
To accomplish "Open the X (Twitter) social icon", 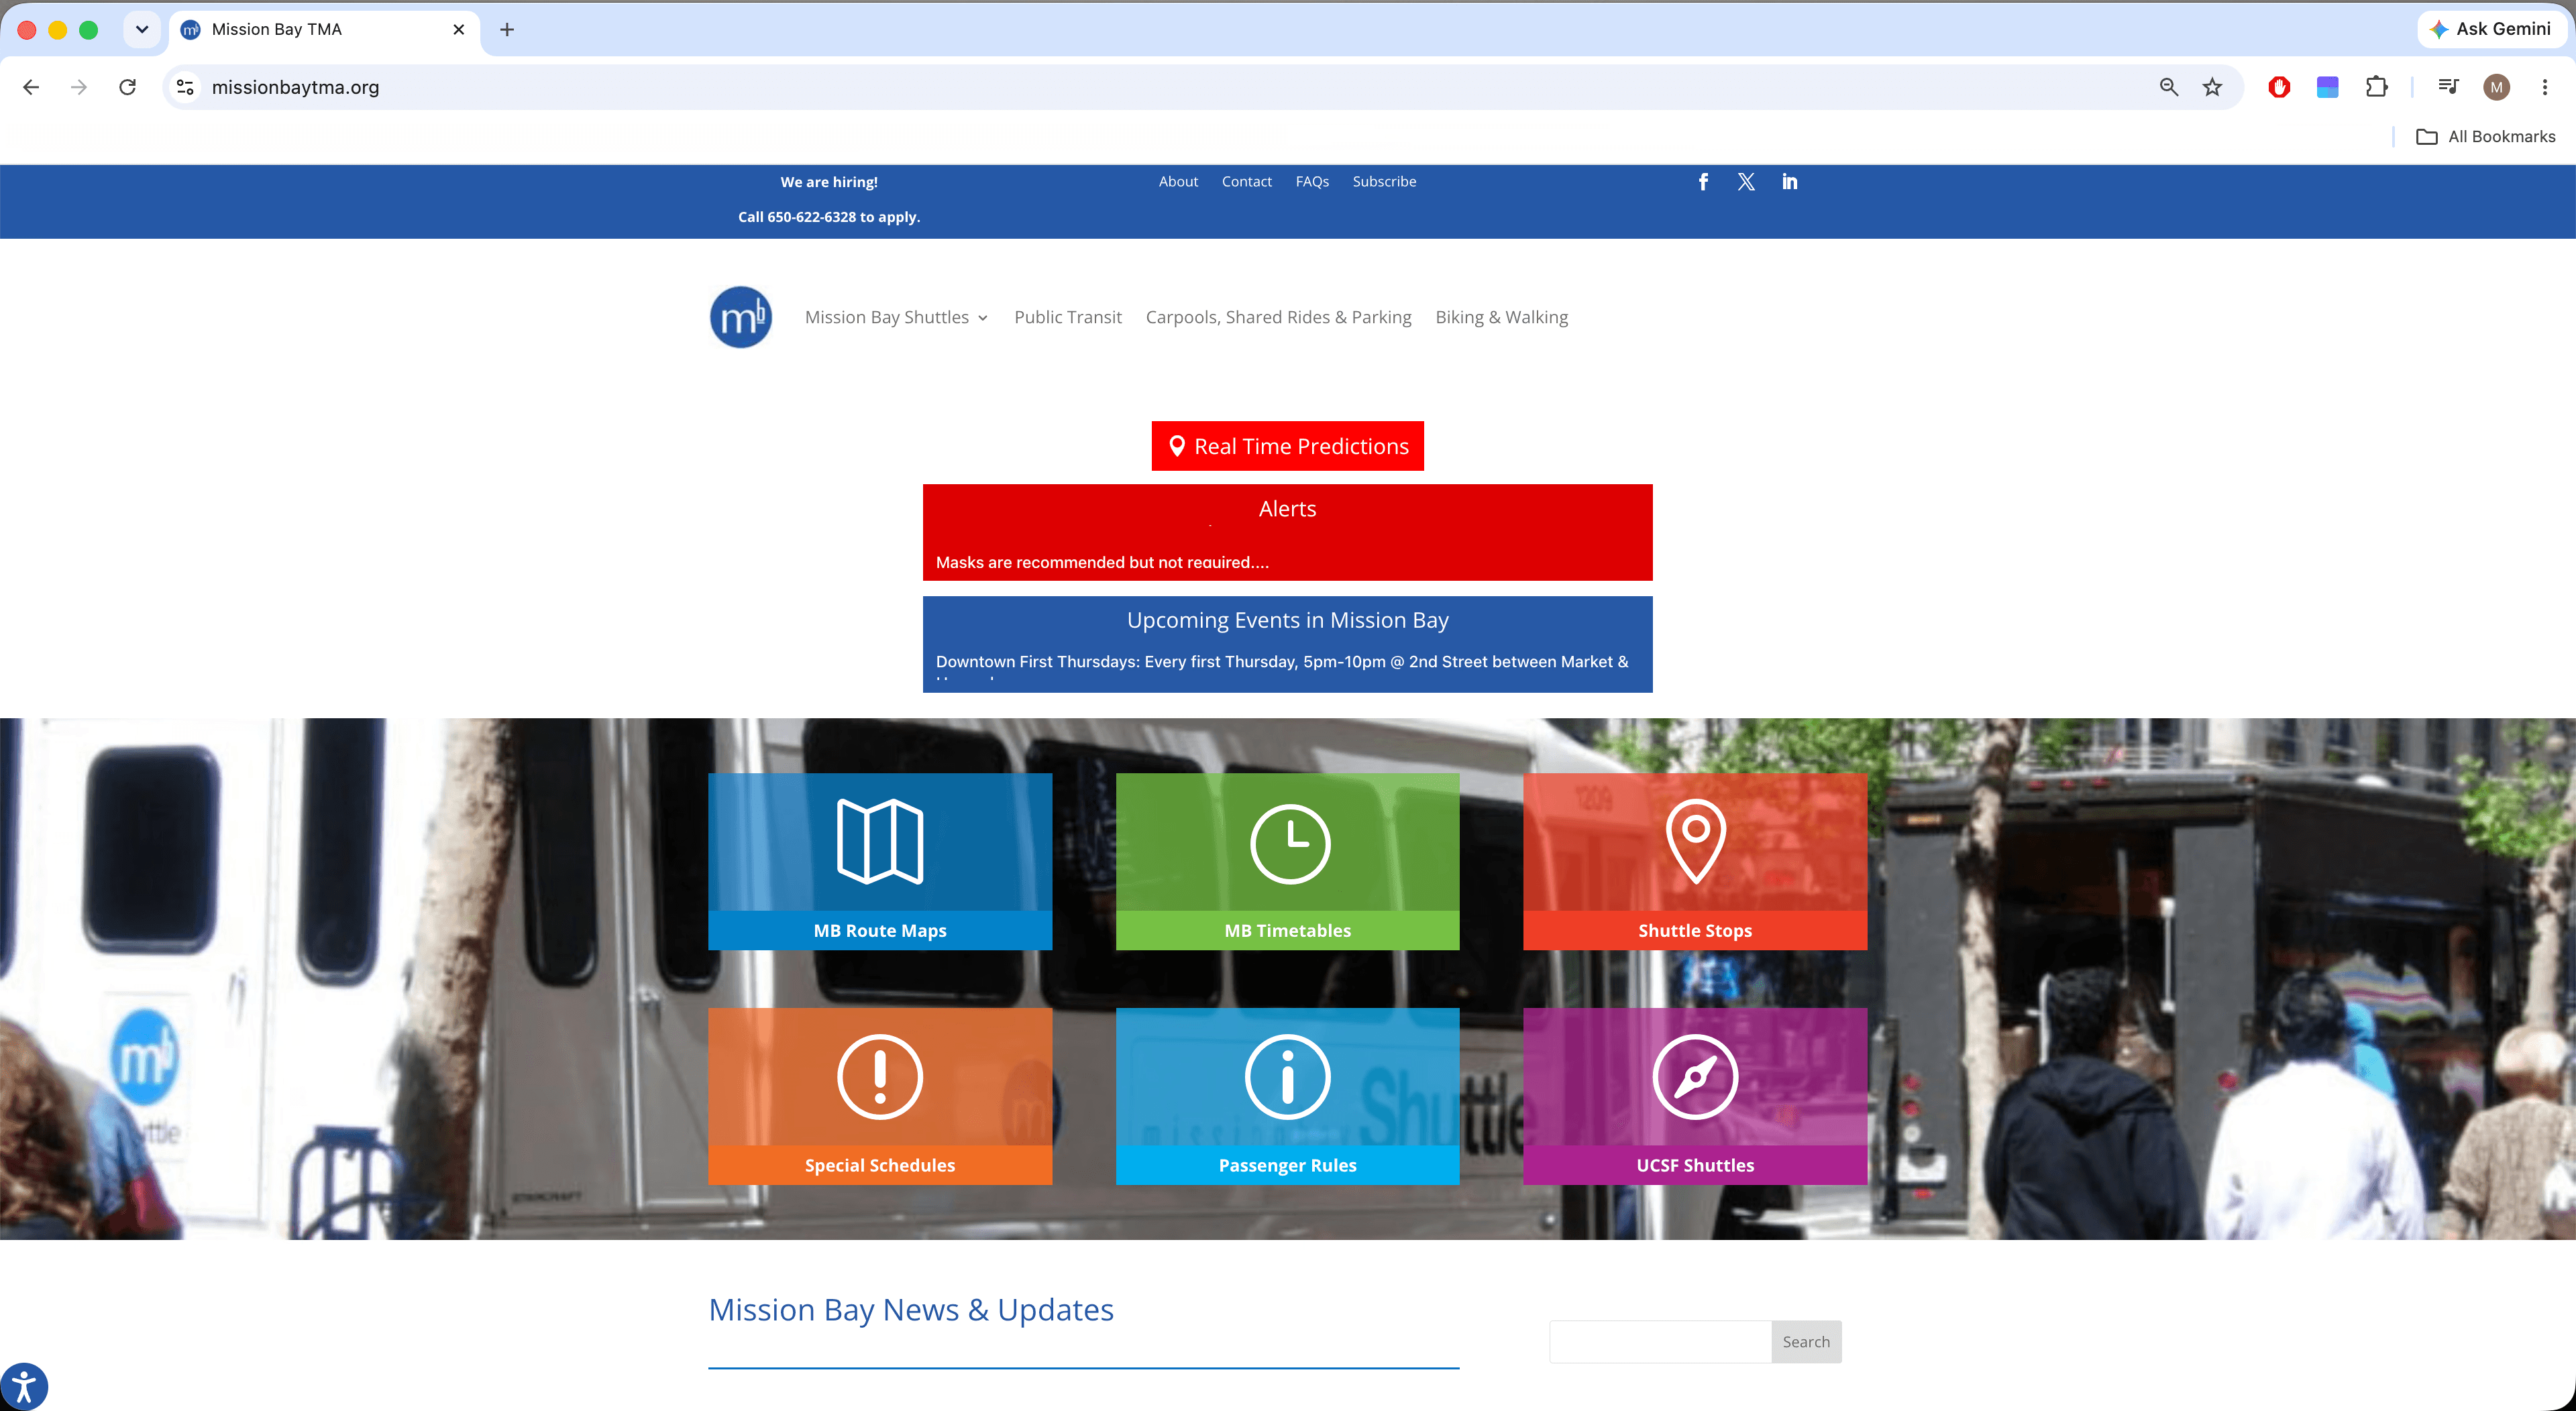I will [1746, 182].
